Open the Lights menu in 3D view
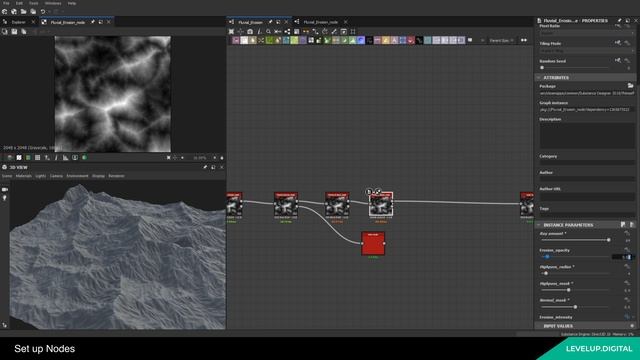The height and width of the screenshot is (360, 640). (x=40, y=176)
